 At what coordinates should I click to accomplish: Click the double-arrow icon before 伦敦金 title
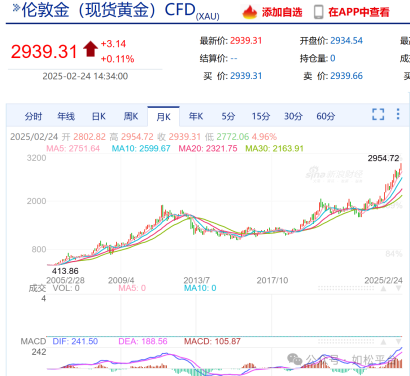(x=16, y=8)
